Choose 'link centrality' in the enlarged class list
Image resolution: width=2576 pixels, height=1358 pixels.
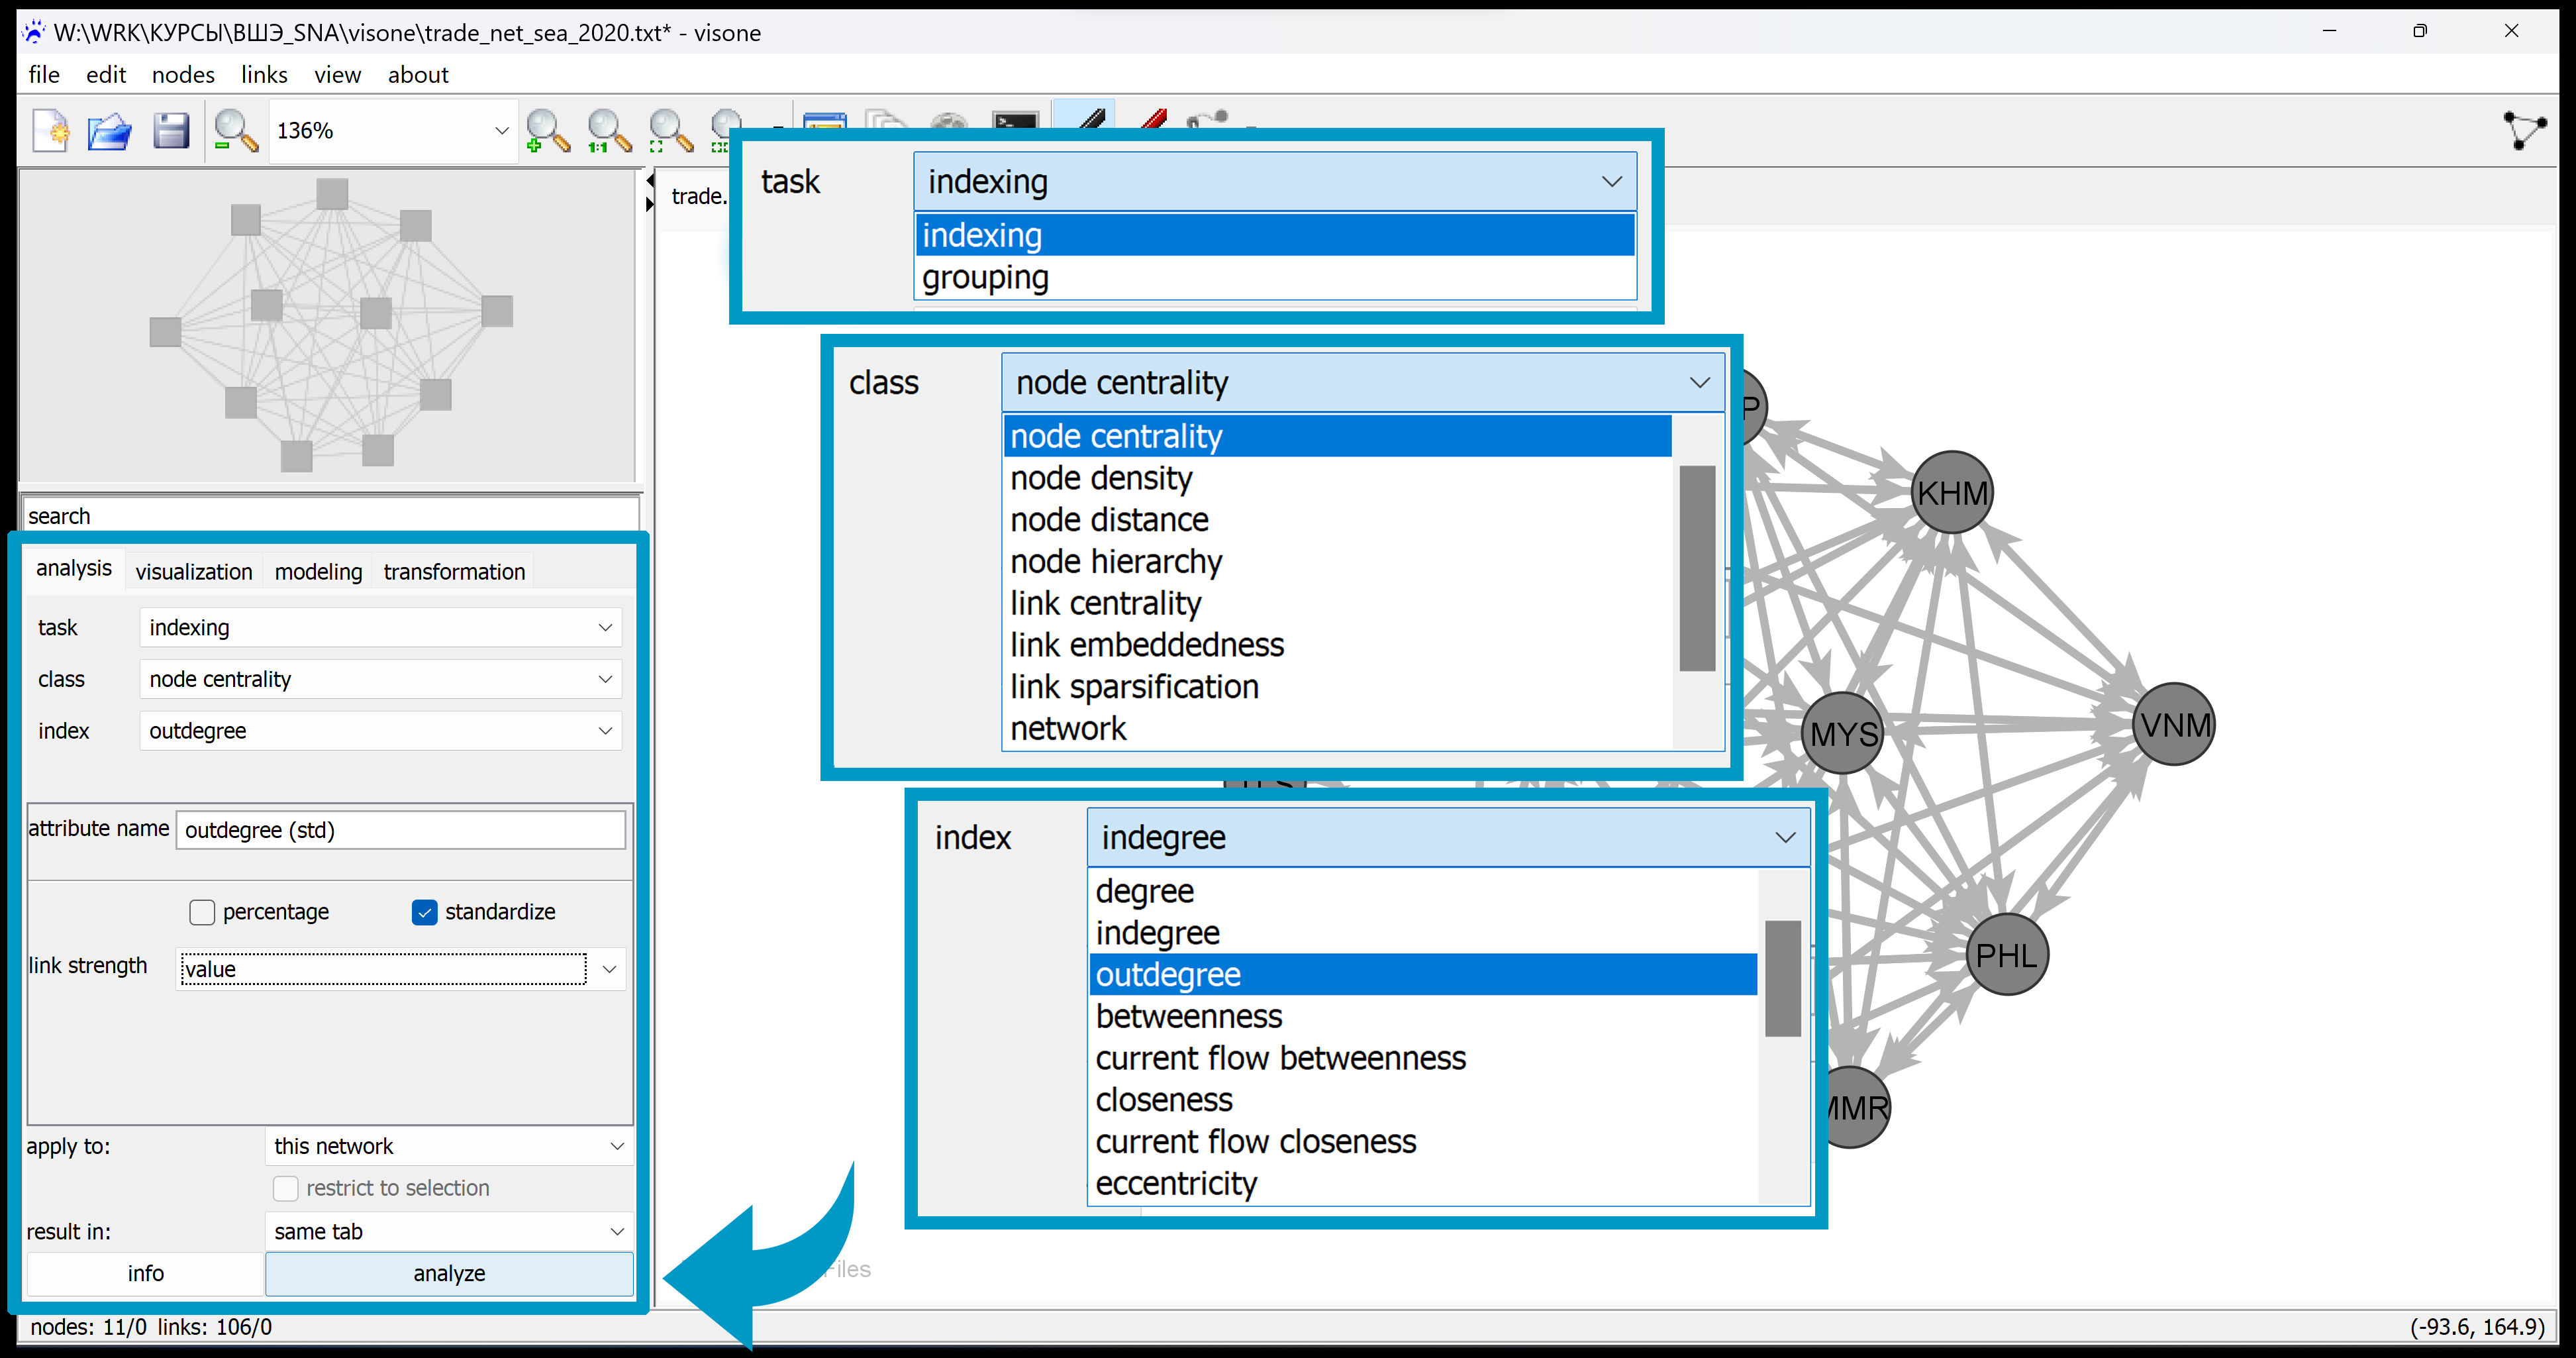(x=1337, y=604)
